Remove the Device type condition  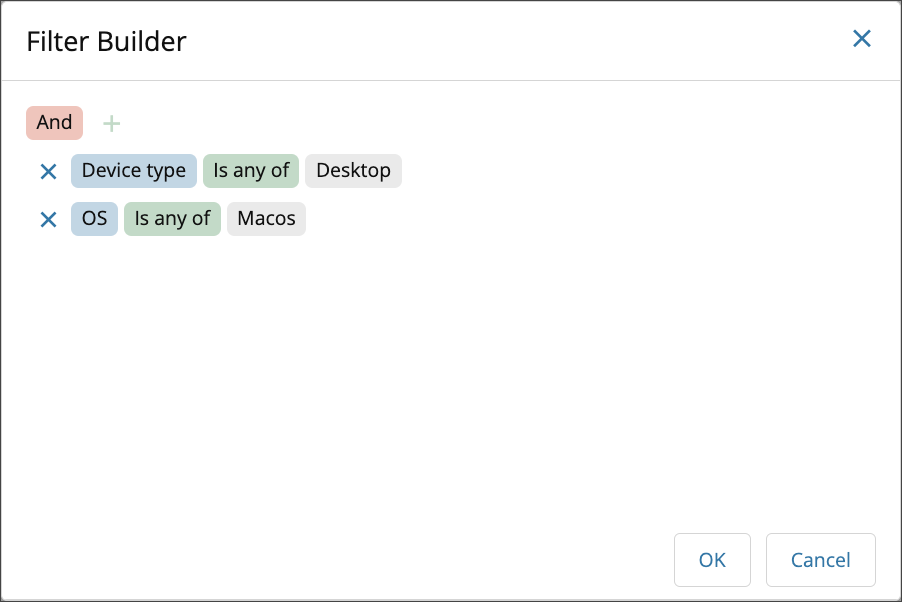point(47,172)
